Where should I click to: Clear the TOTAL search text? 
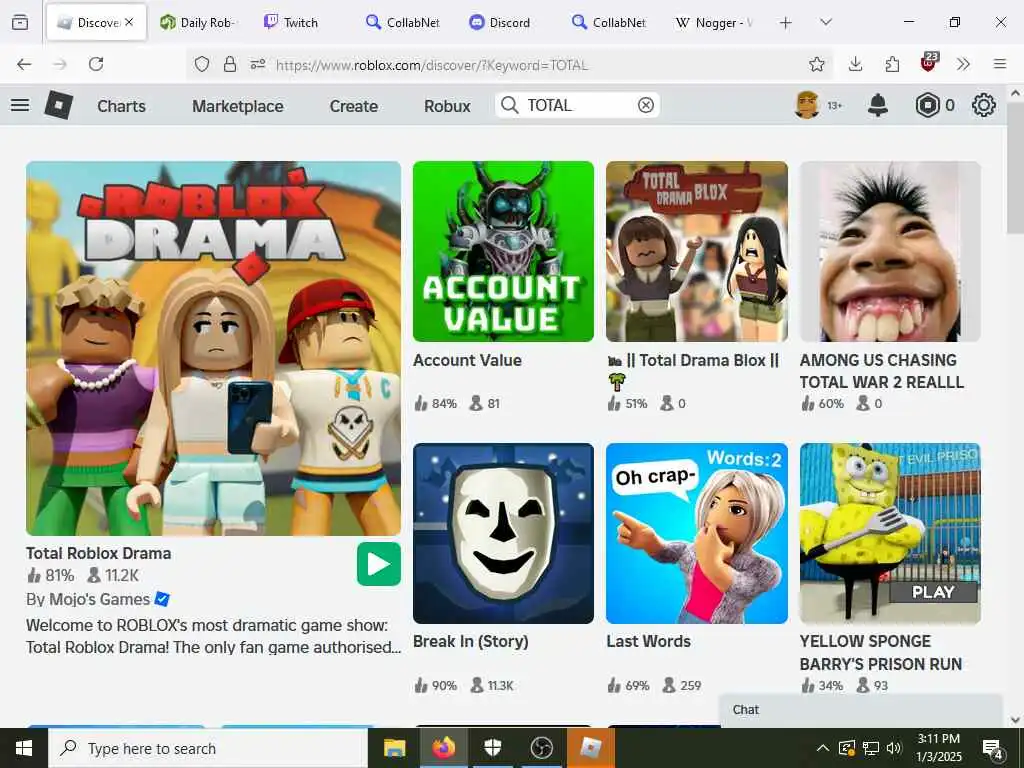[x=646, y=105]
